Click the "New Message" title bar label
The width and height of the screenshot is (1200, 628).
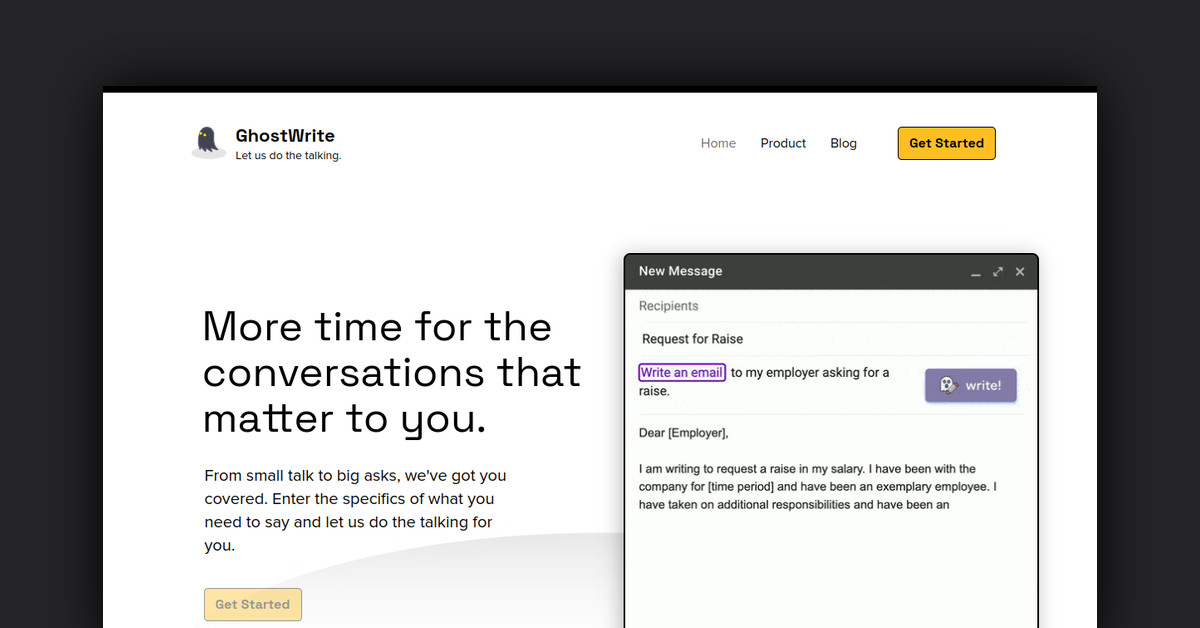(680, 271)
